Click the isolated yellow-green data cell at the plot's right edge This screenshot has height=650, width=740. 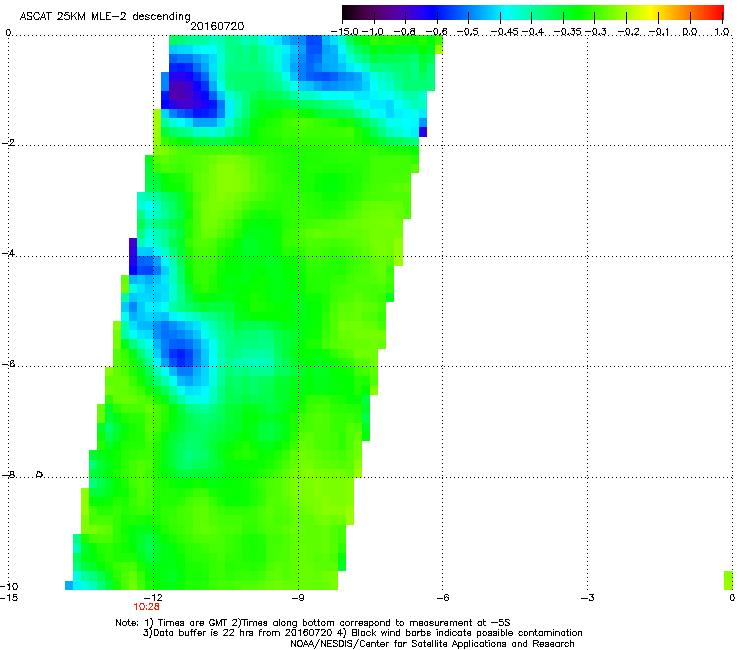[x=728, y=580]
